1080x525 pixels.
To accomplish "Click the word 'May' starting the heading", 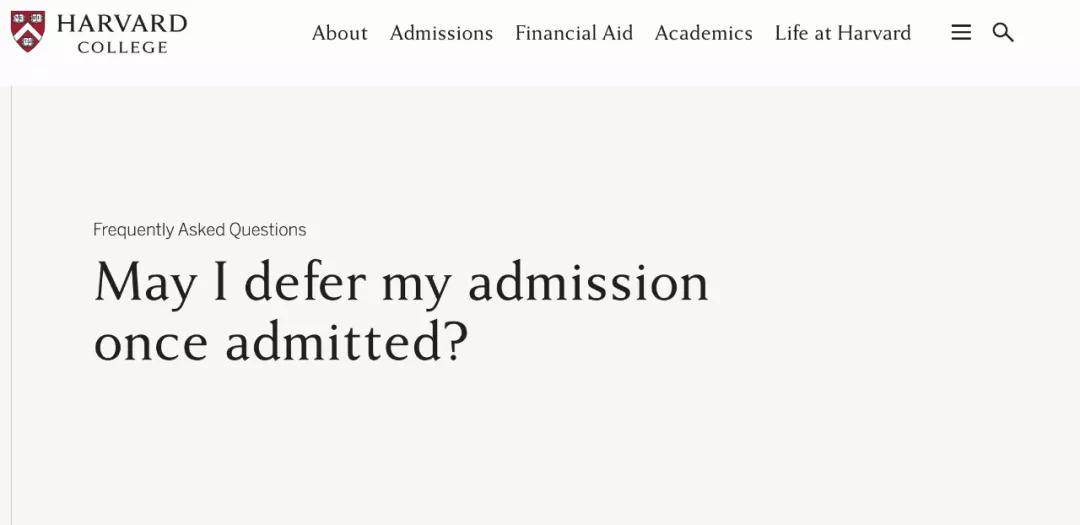I will pos(145,284).
